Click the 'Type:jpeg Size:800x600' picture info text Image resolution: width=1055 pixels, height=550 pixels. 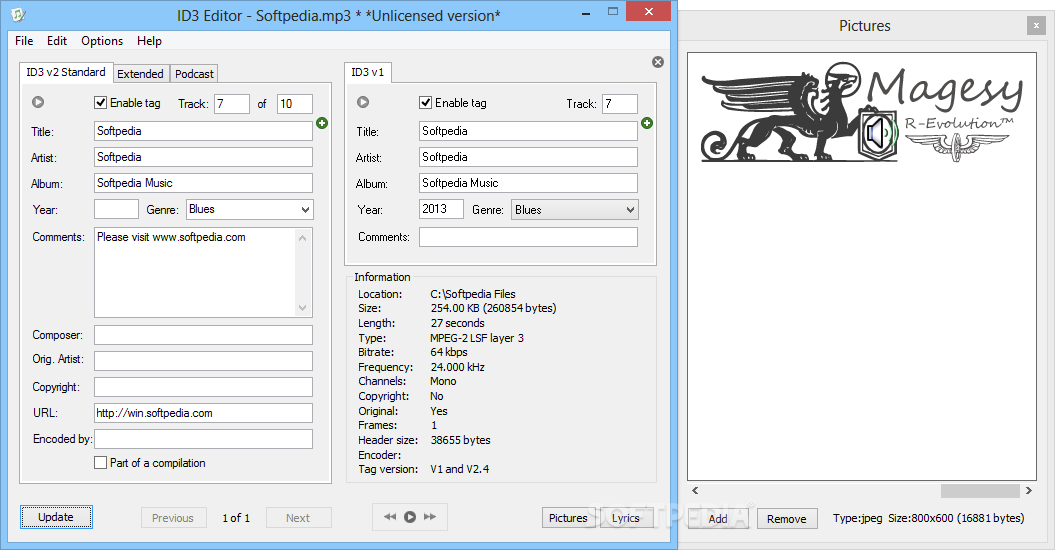pyautogui.click(x=929, y=518)
